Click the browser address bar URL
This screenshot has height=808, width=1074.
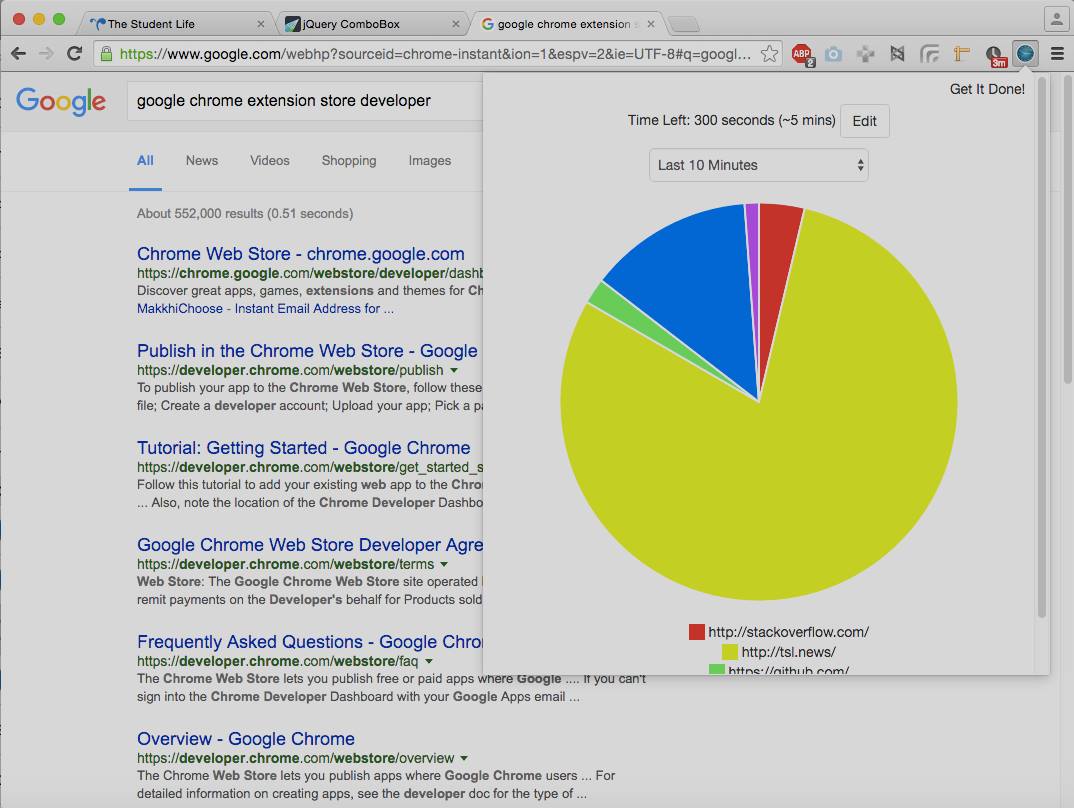[x=436, y=54]
